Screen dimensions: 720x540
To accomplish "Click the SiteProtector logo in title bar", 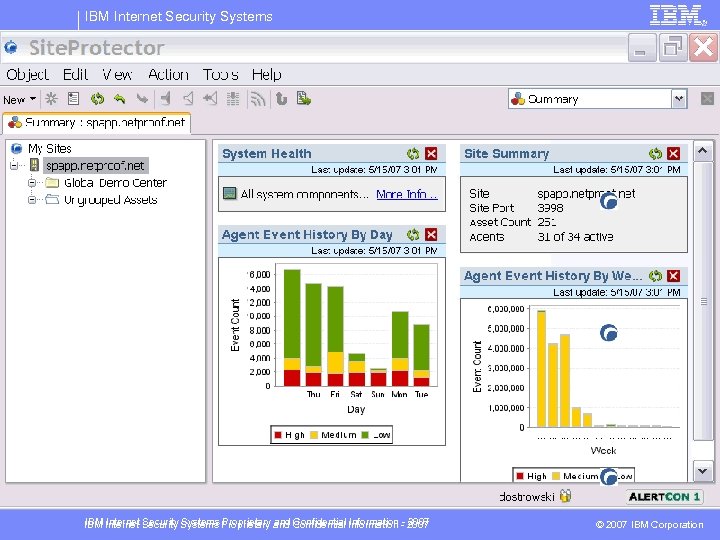I will point(11,47).
